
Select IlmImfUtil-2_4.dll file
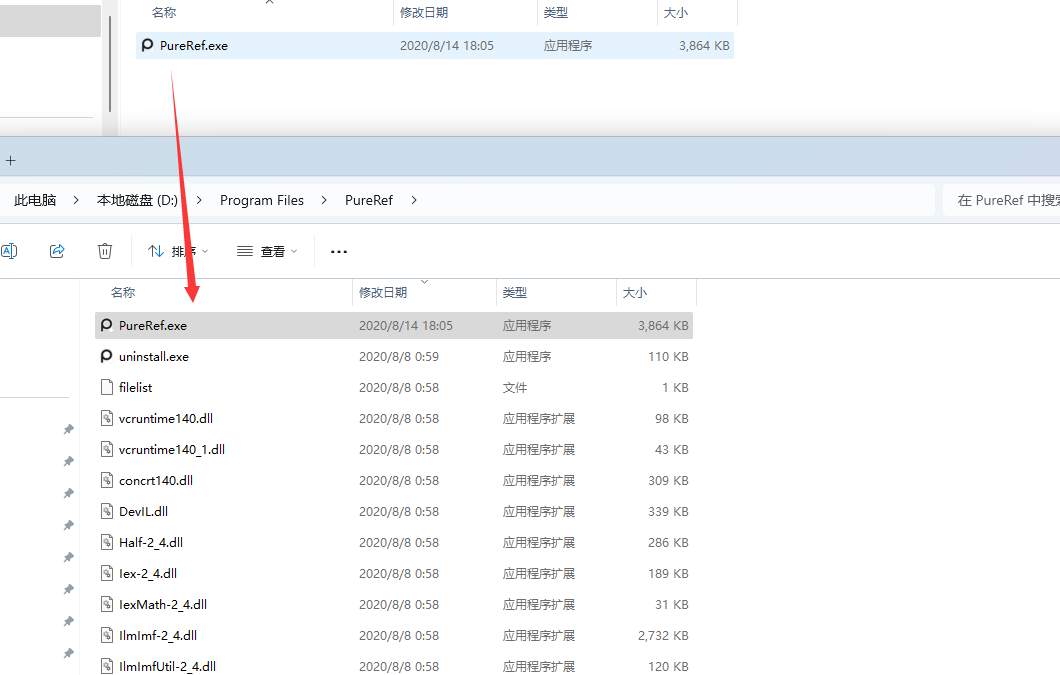point(394,666)
